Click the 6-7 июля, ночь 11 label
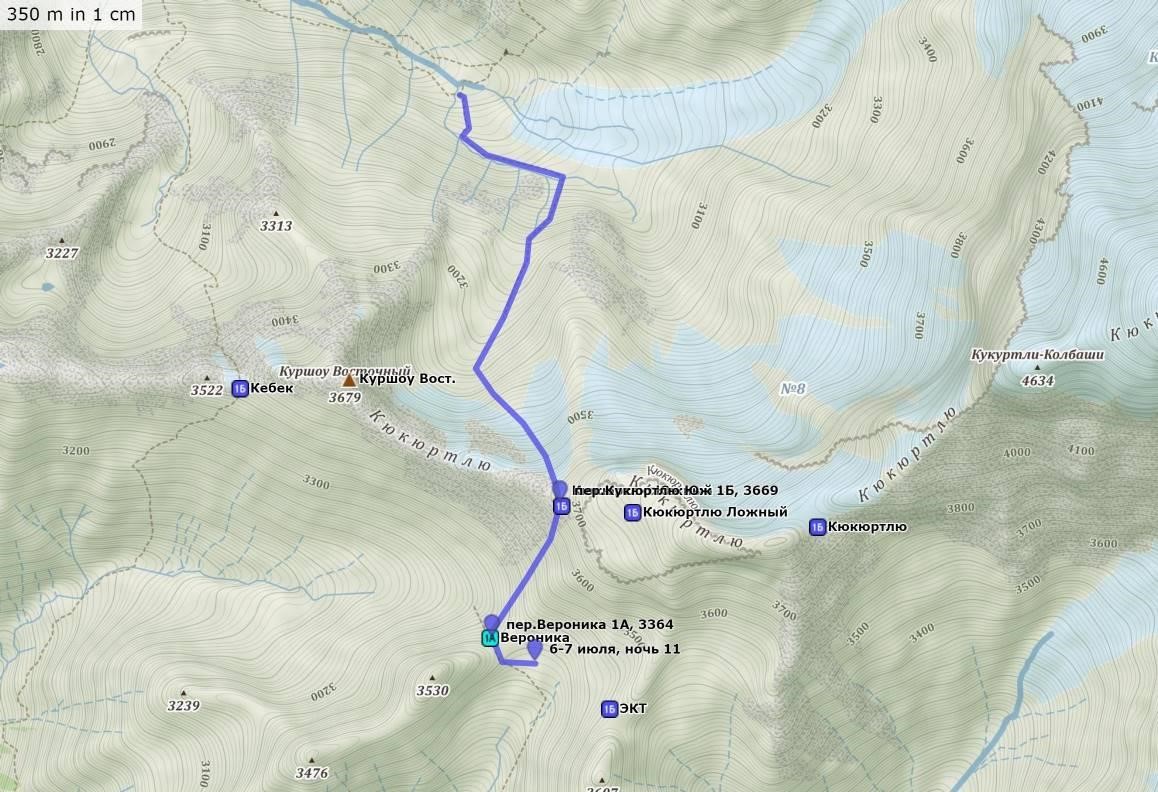This screenshot has width=1158, height=792. [x=614, y=649]
